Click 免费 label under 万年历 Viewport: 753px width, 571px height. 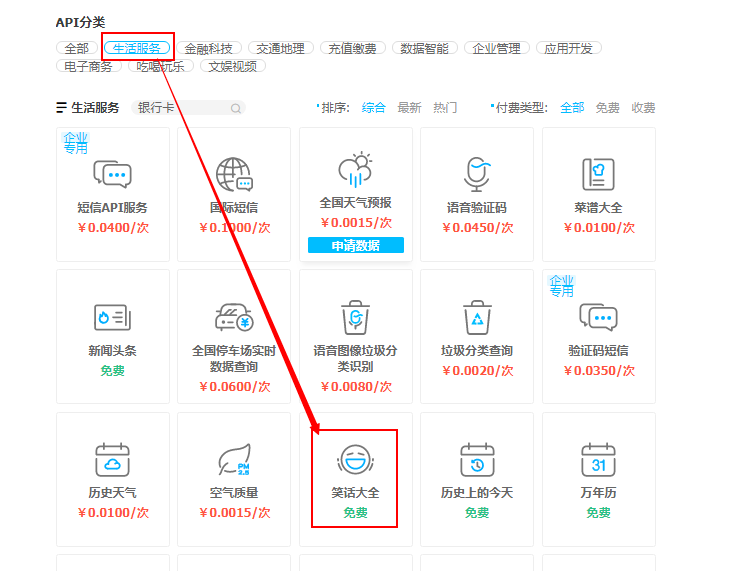click(598, 513)
